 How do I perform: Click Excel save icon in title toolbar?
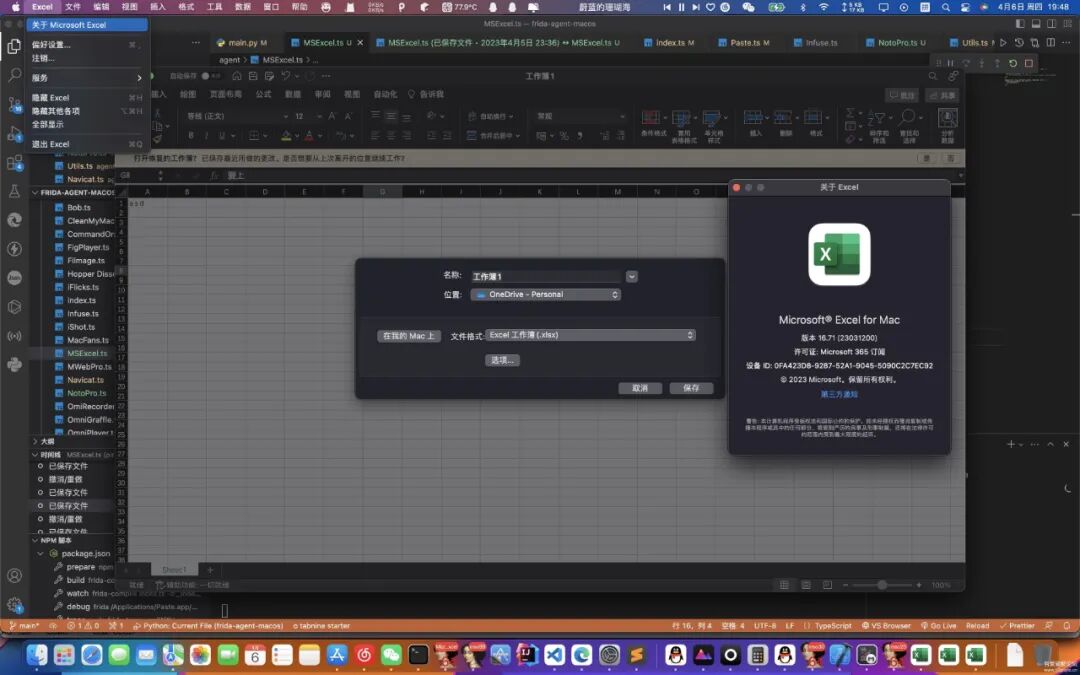253,76
